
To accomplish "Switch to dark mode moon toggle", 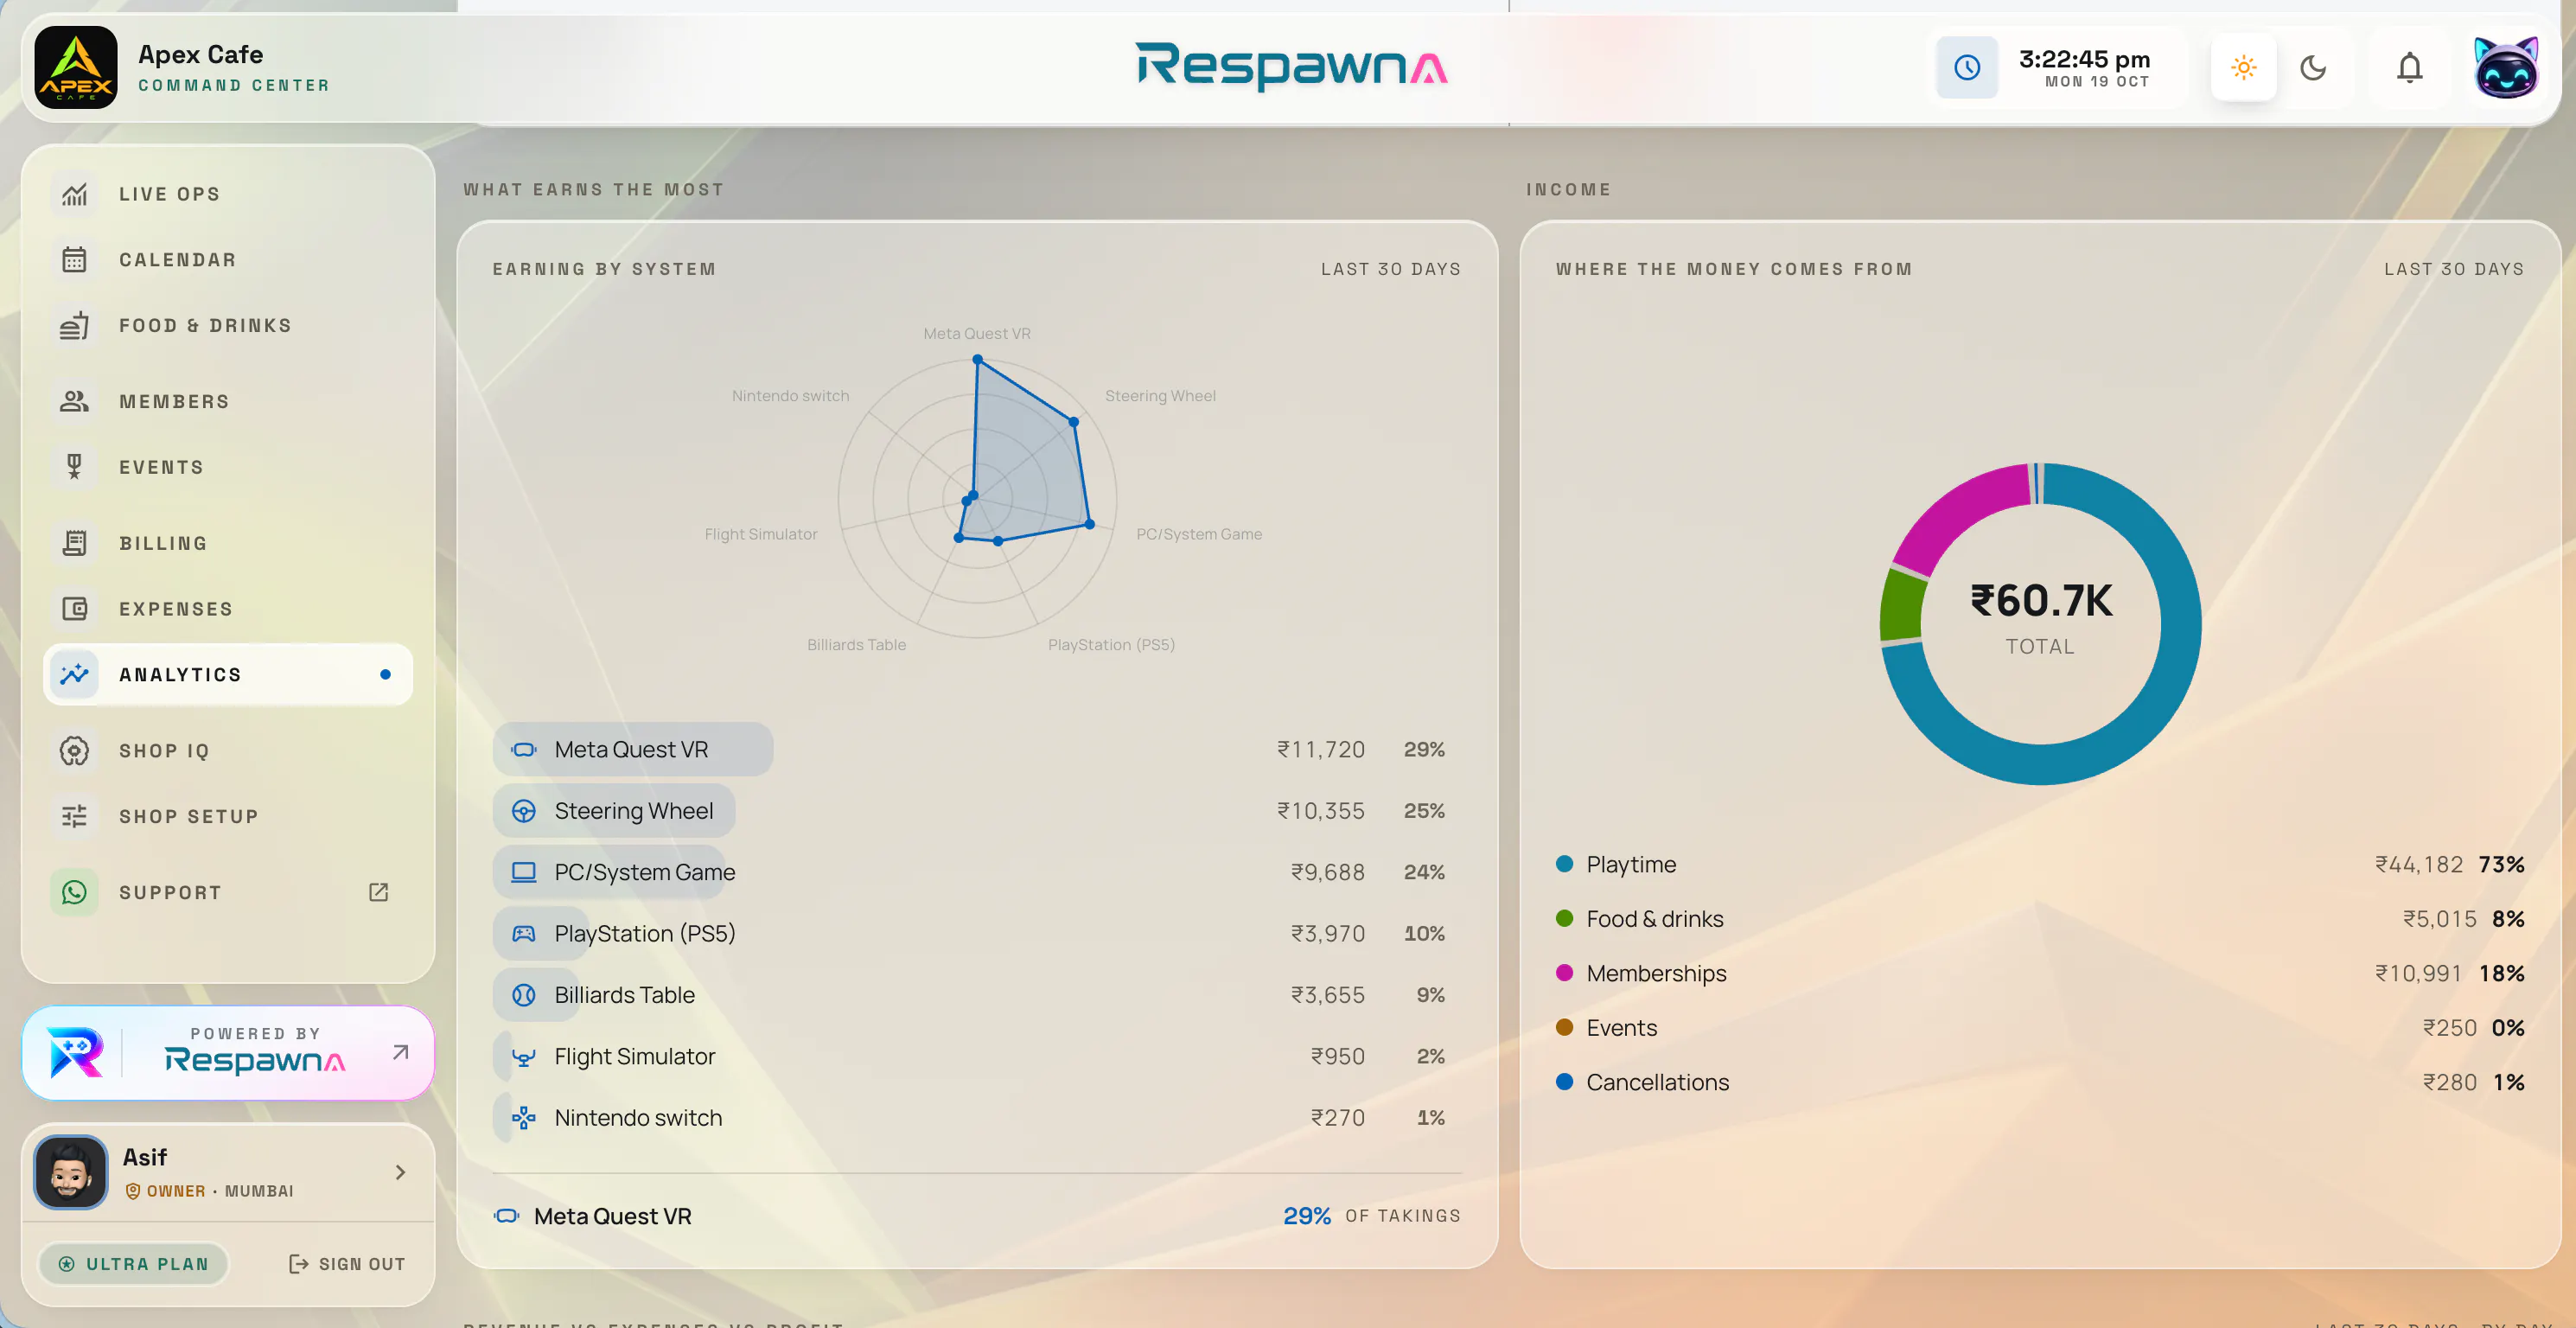I will point(2313,68).
